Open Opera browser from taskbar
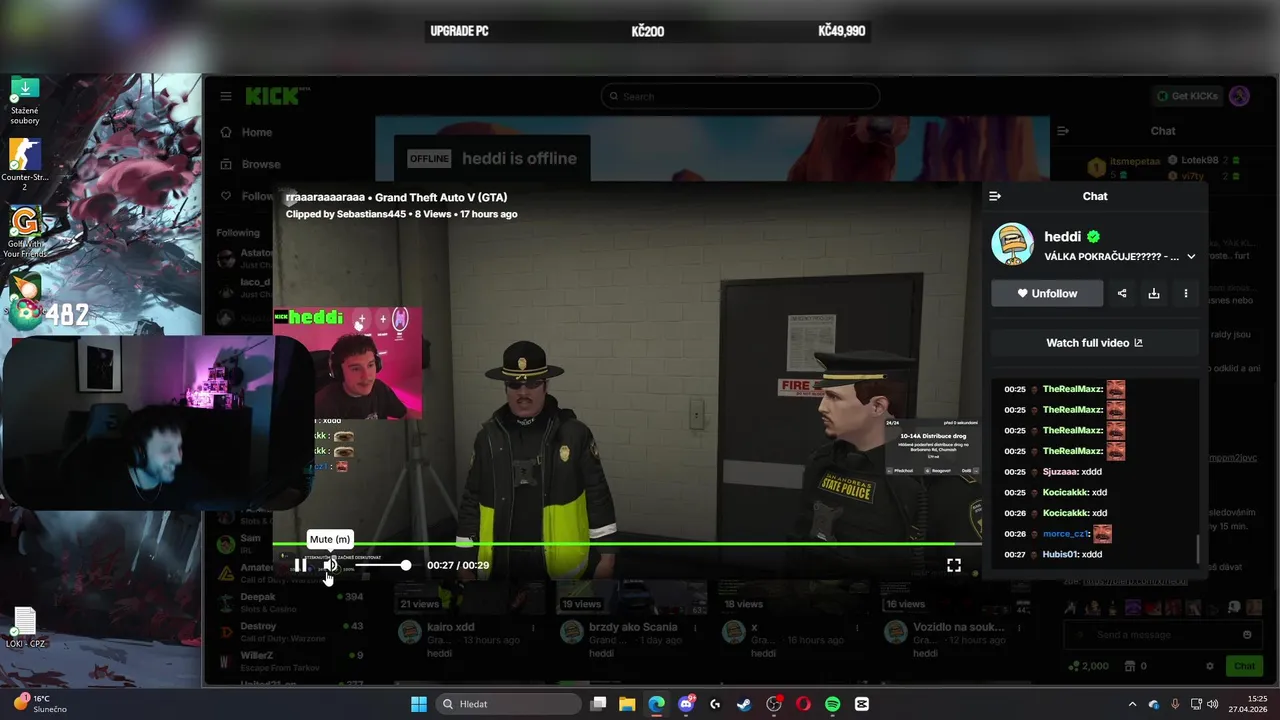This screenshot has height=720, width=1280. coord(803,704)
